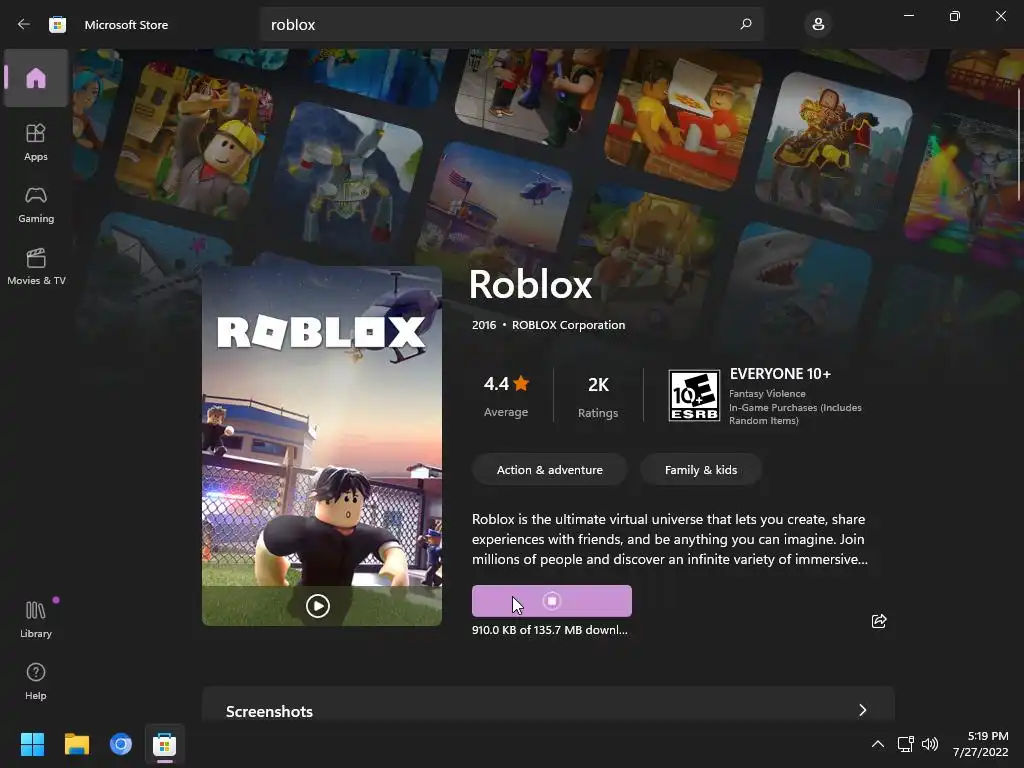Screen dimensions: 1024x768
Task: Open ROBLOX Corporation publisher link
Action: tap(568, 325)
